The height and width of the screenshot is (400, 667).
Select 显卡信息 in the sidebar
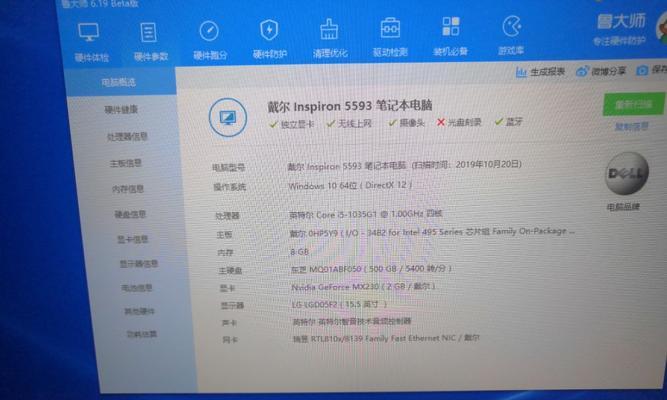coord(132,239)
